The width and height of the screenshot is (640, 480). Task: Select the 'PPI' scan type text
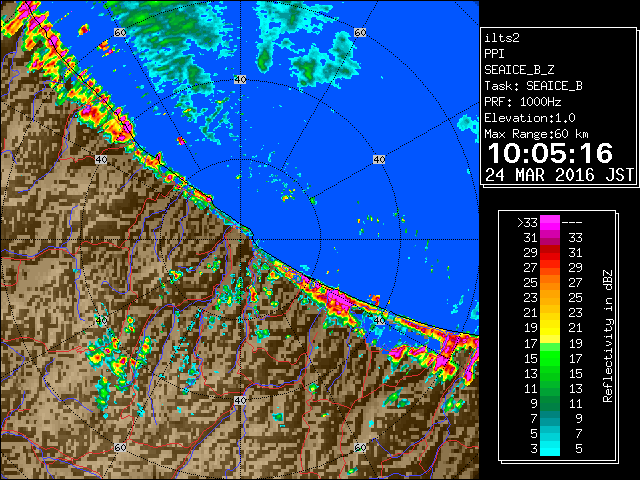pos(494,54)
